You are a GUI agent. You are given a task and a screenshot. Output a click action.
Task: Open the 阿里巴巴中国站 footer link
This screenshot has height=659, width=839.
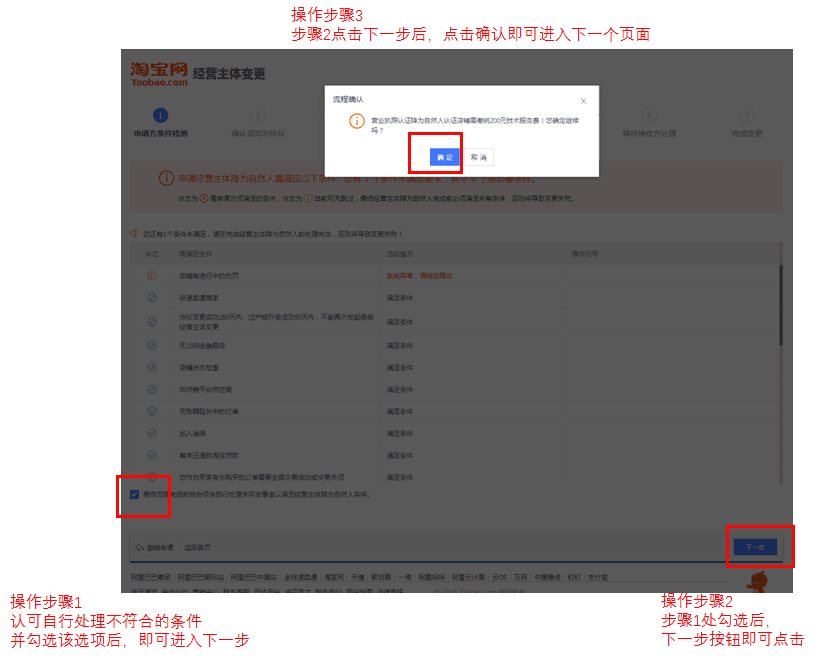click(x=254, y=577)
